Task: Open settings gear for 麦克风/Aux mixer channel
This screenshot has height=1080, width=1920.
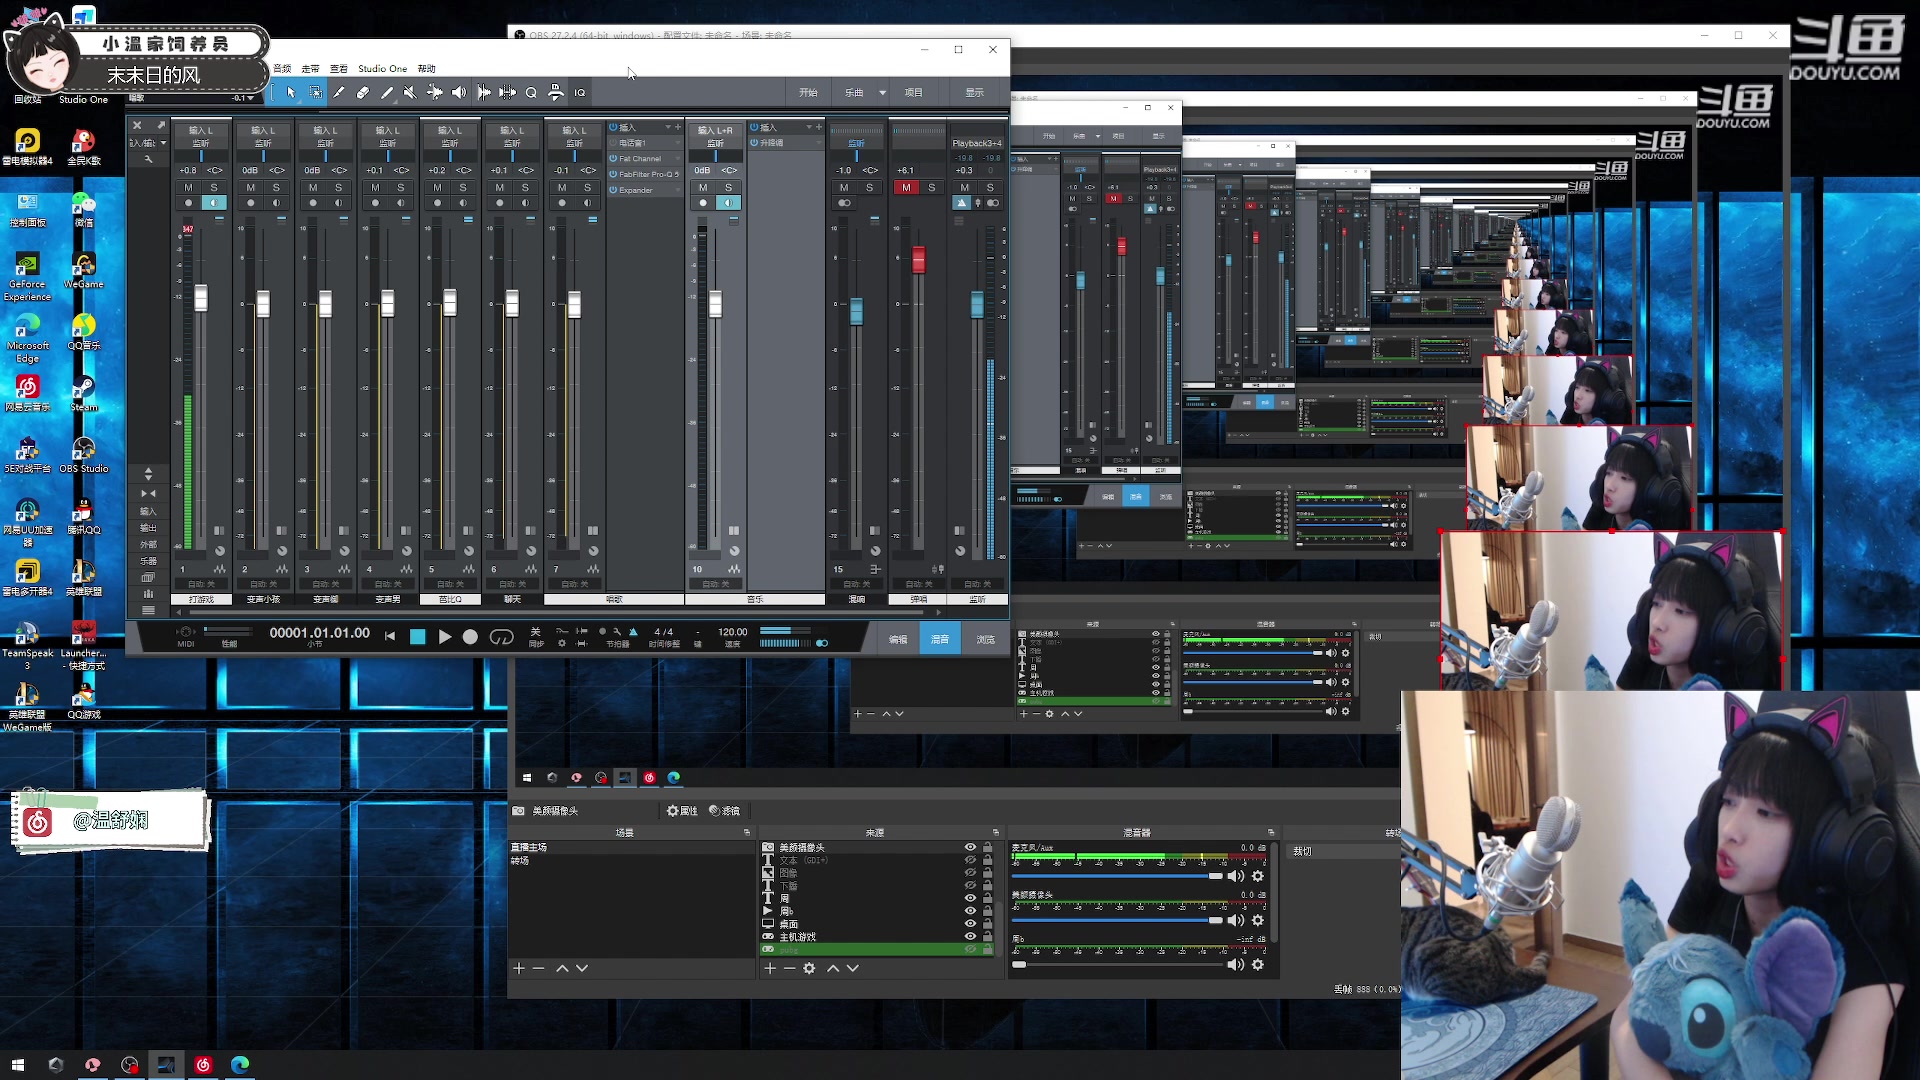Action: coord(1258,876)
